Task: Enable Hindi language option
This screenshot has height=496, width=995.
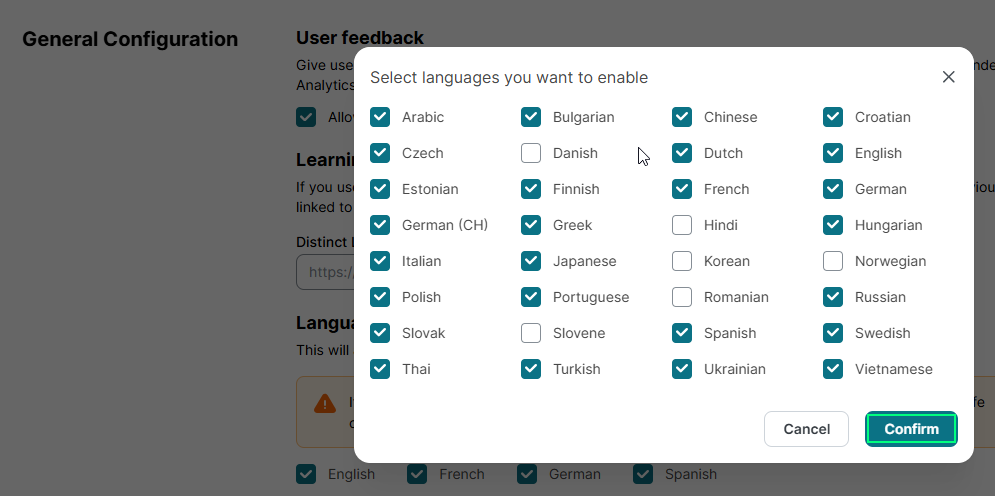Action: point(682,225)
